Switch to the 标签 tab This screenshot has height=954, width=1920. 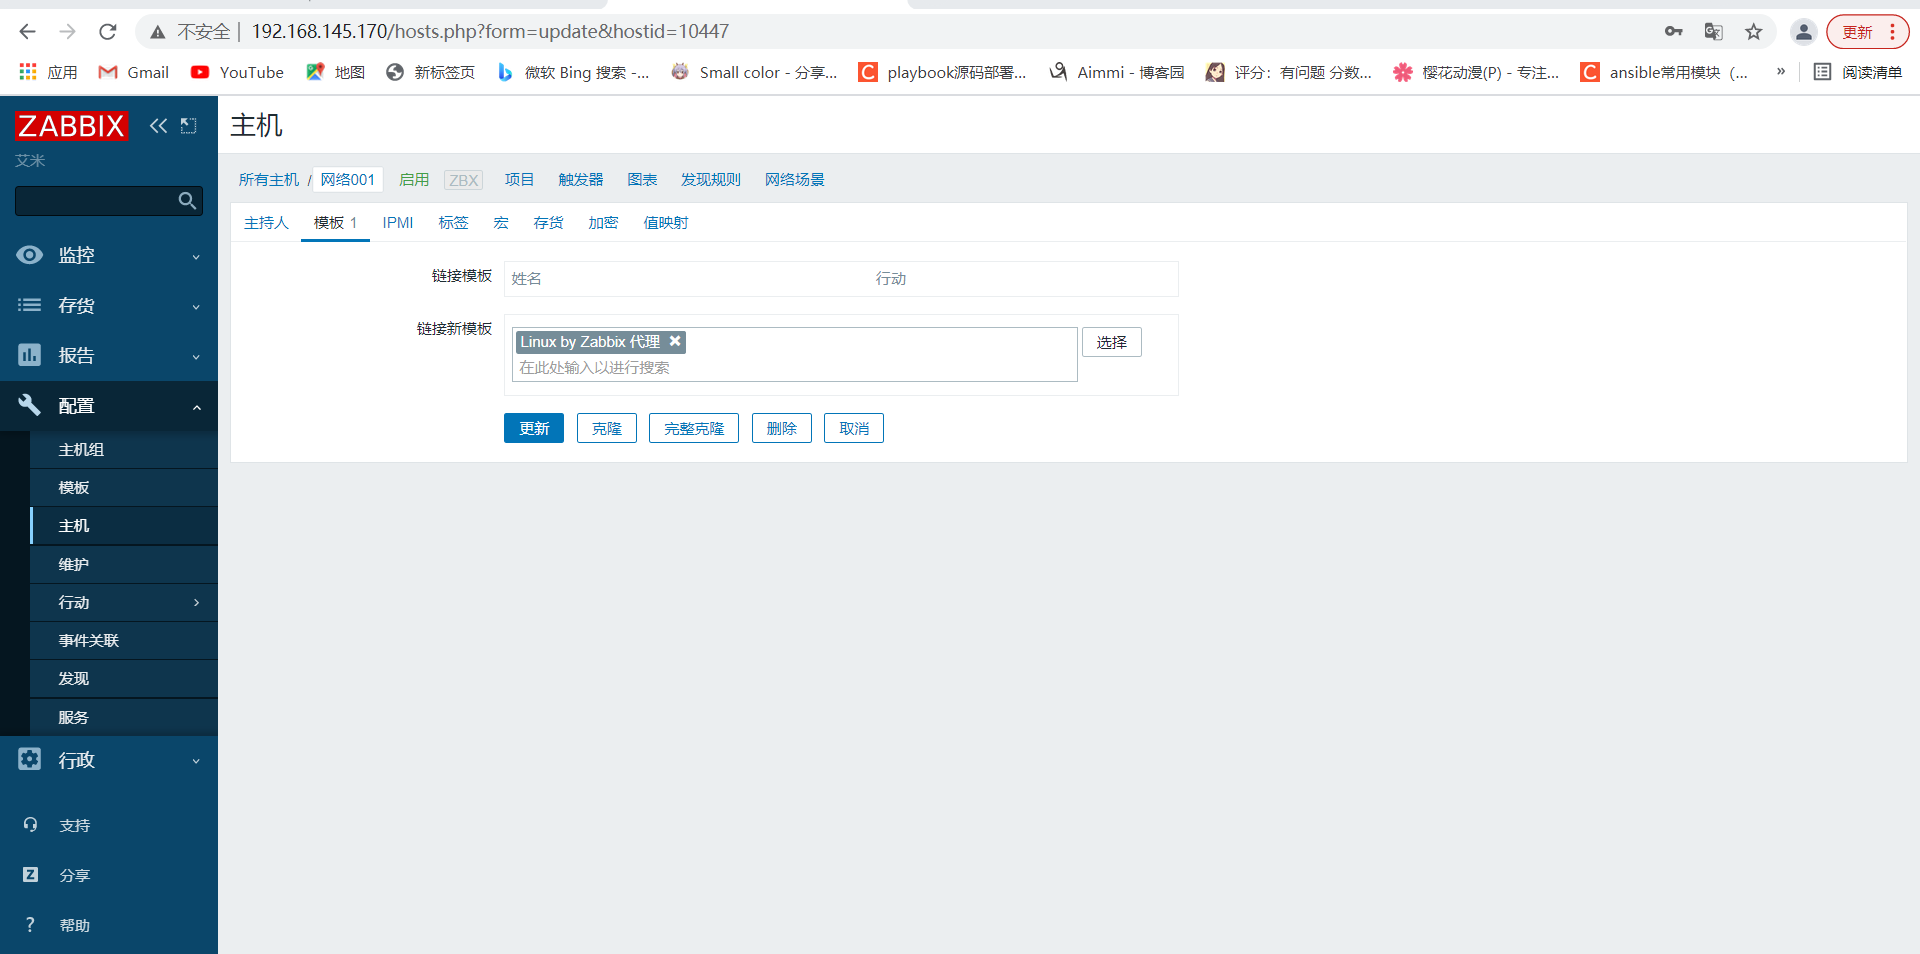pos(453,223)
